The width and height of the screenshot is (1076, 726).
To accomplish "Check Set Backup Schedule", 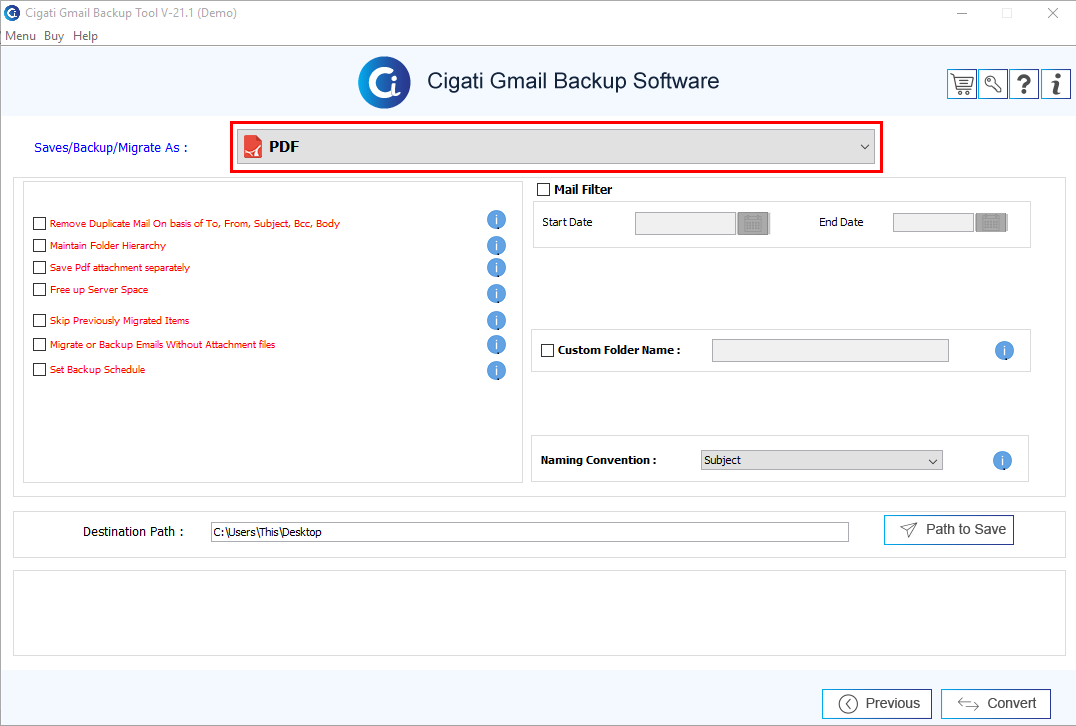I will 39,369.
